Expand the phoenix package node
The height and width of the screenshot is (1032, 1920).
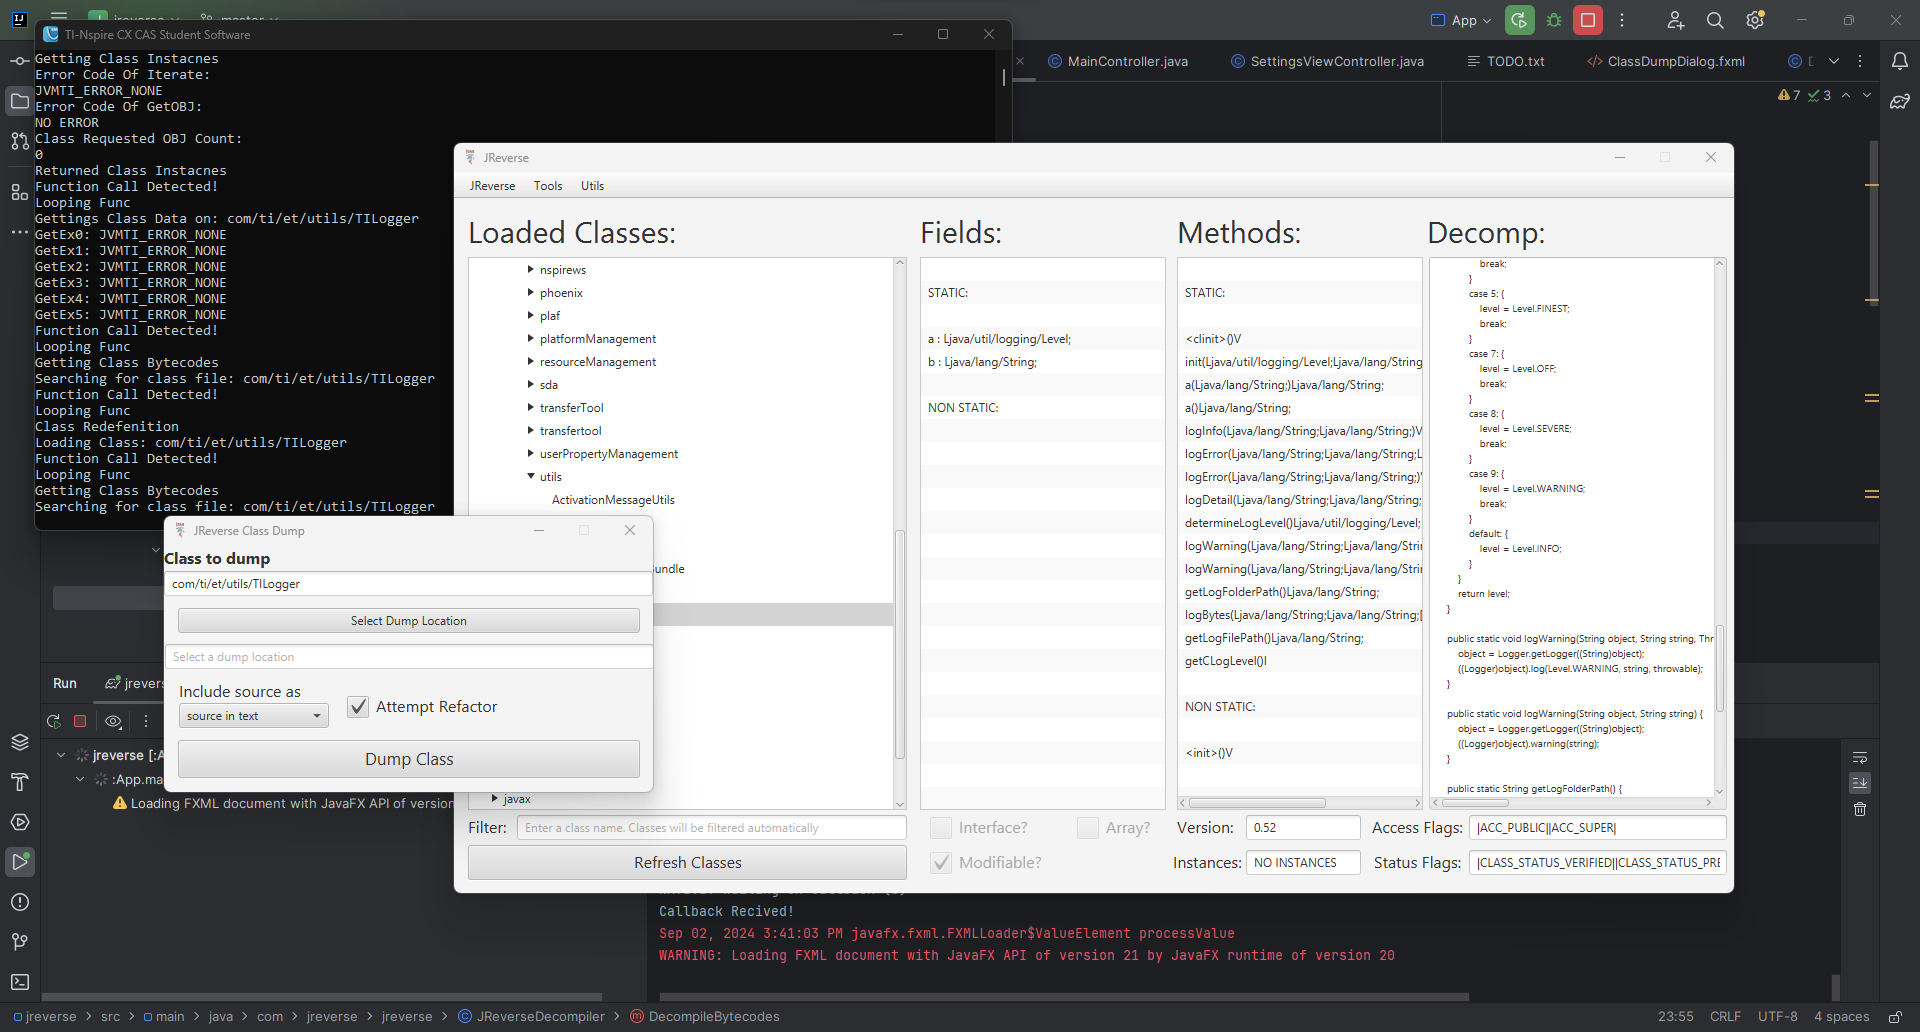coord(531,293)
